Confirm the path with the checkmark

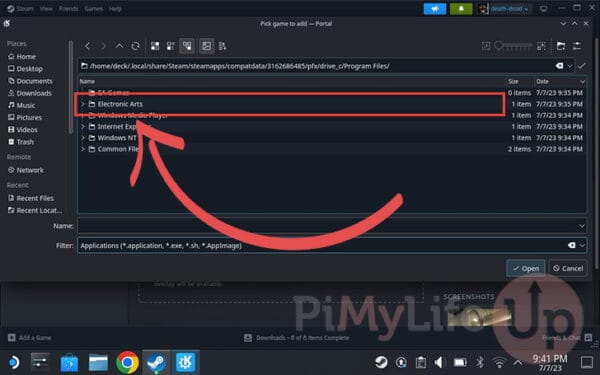[582, 66]
